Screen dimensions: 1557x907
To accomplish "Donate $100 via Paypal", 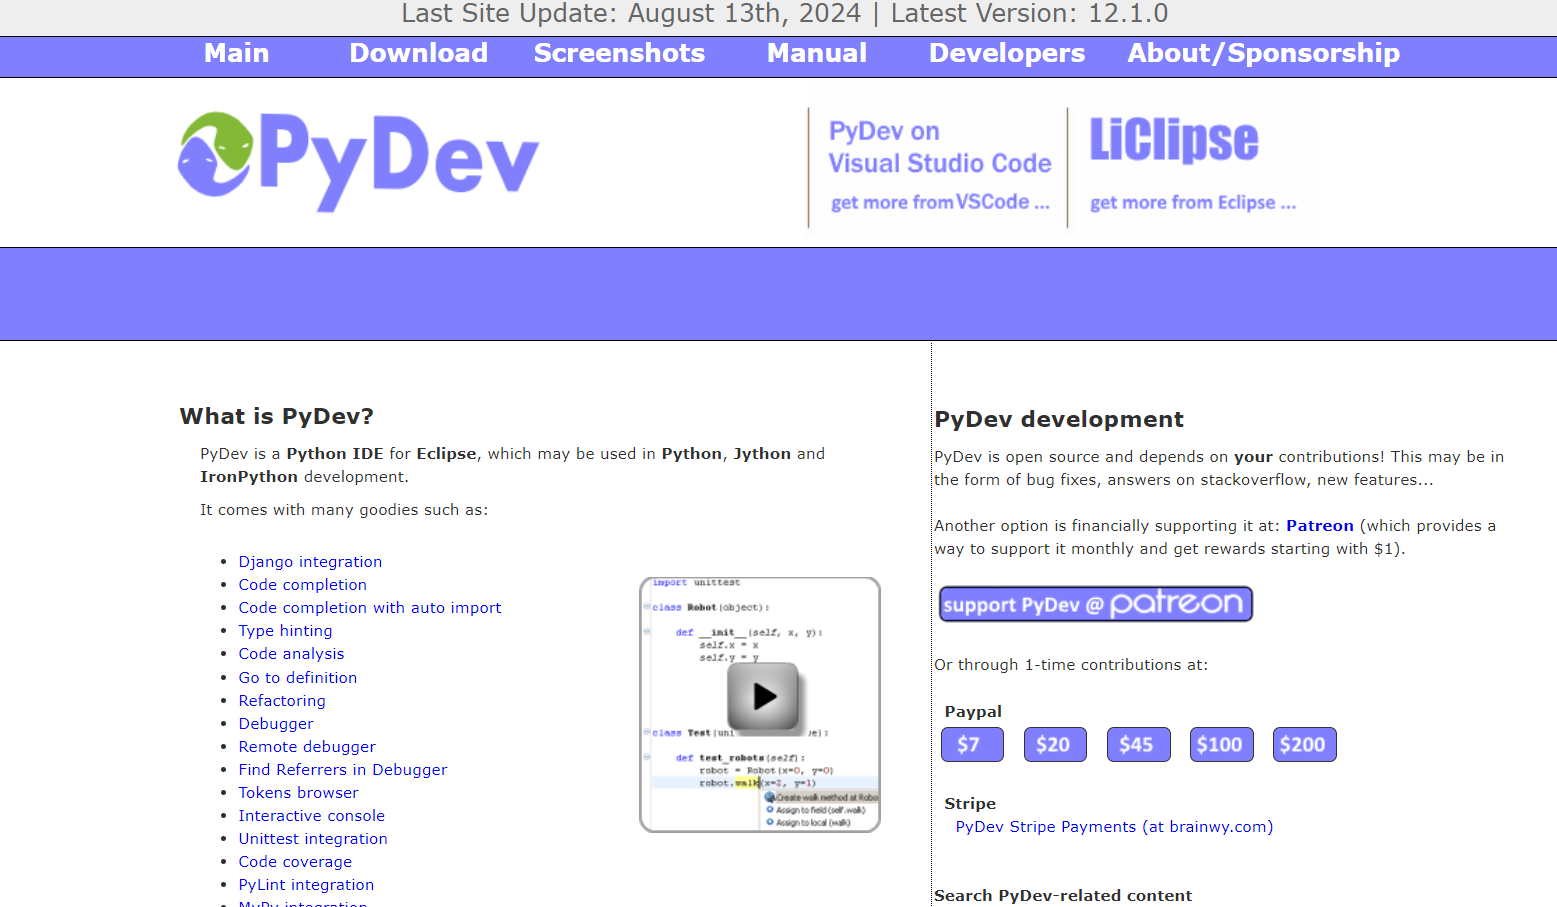I will point(1221,744).
